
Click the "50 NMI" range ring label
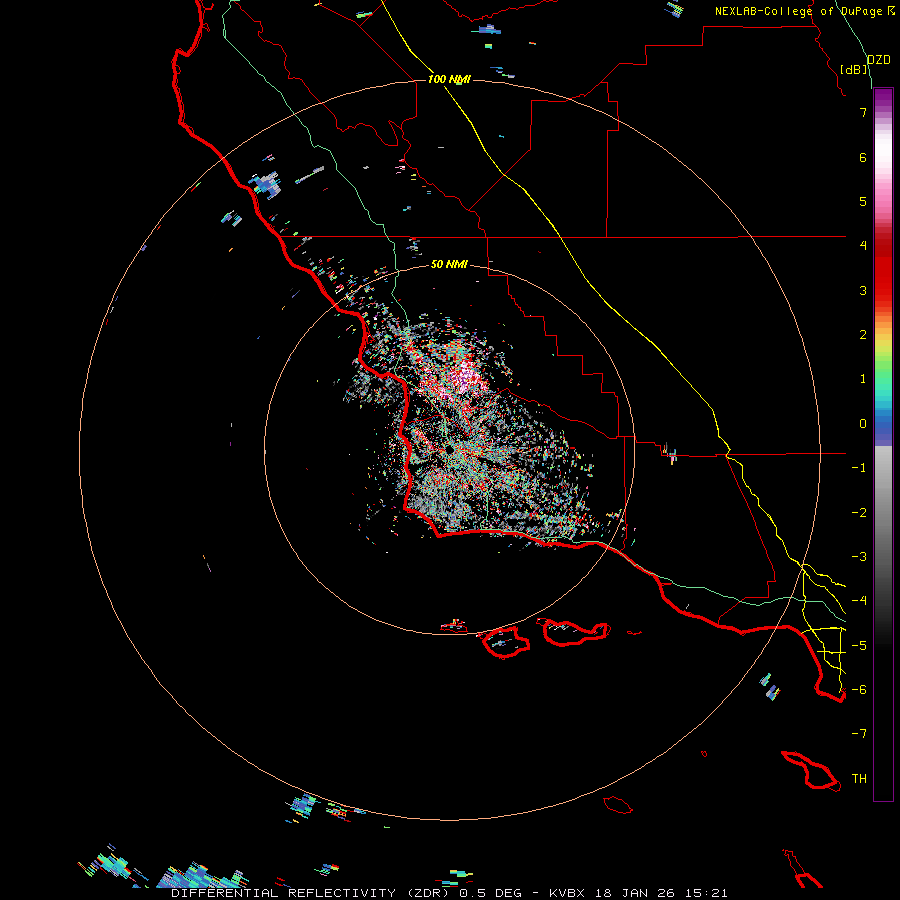pos(449,264)
